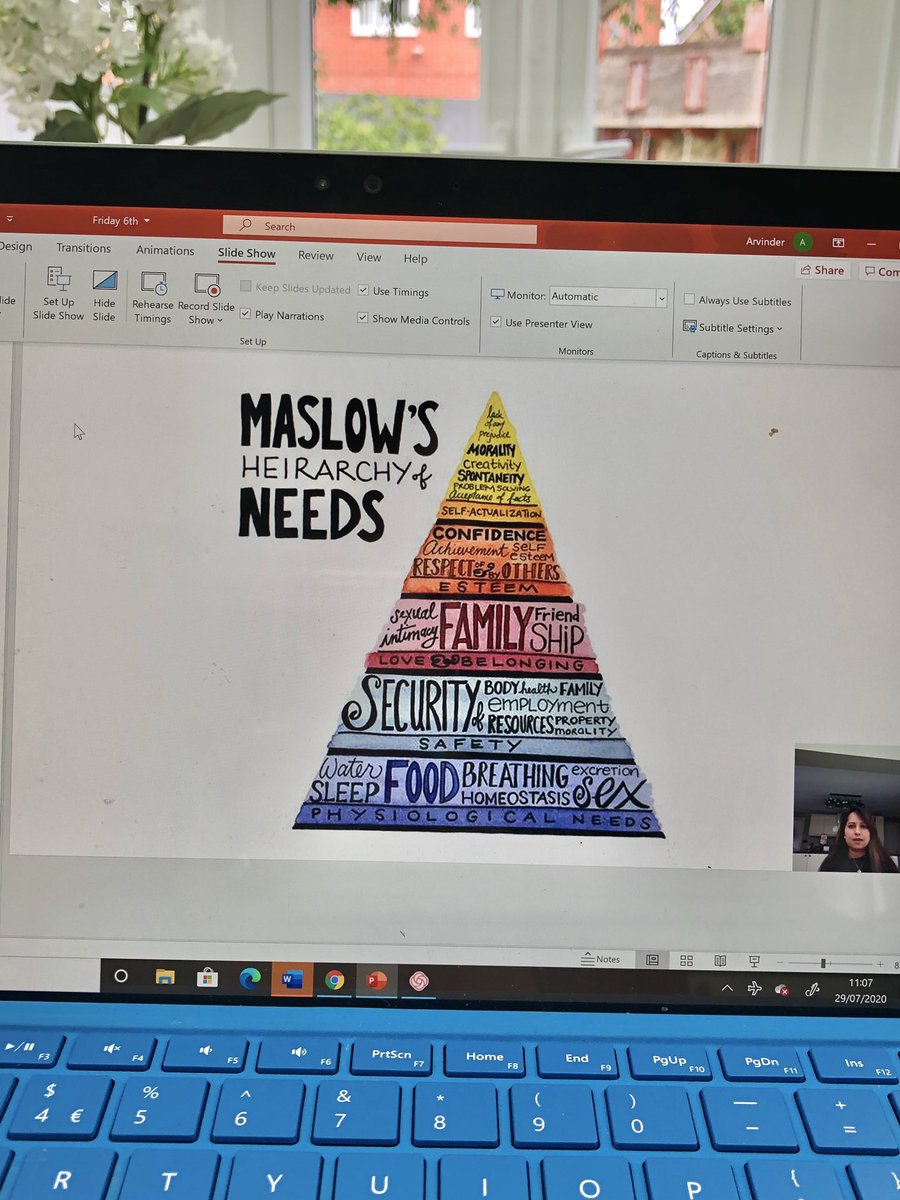Switch to Slide Sorter view icon
This screenshot has height=1200, width=900.
point(686,959)
